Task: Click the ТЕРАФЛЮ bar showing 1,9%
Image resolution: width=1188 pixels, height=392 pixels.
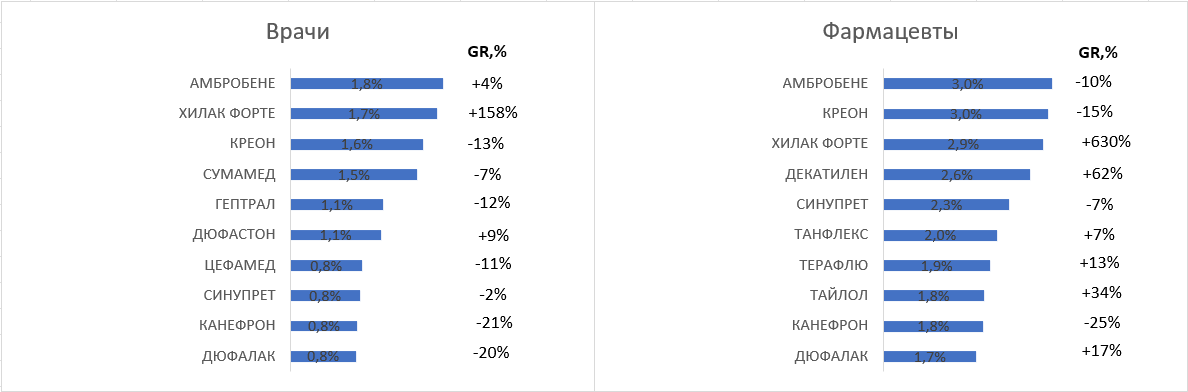Action: coord(937,265)
